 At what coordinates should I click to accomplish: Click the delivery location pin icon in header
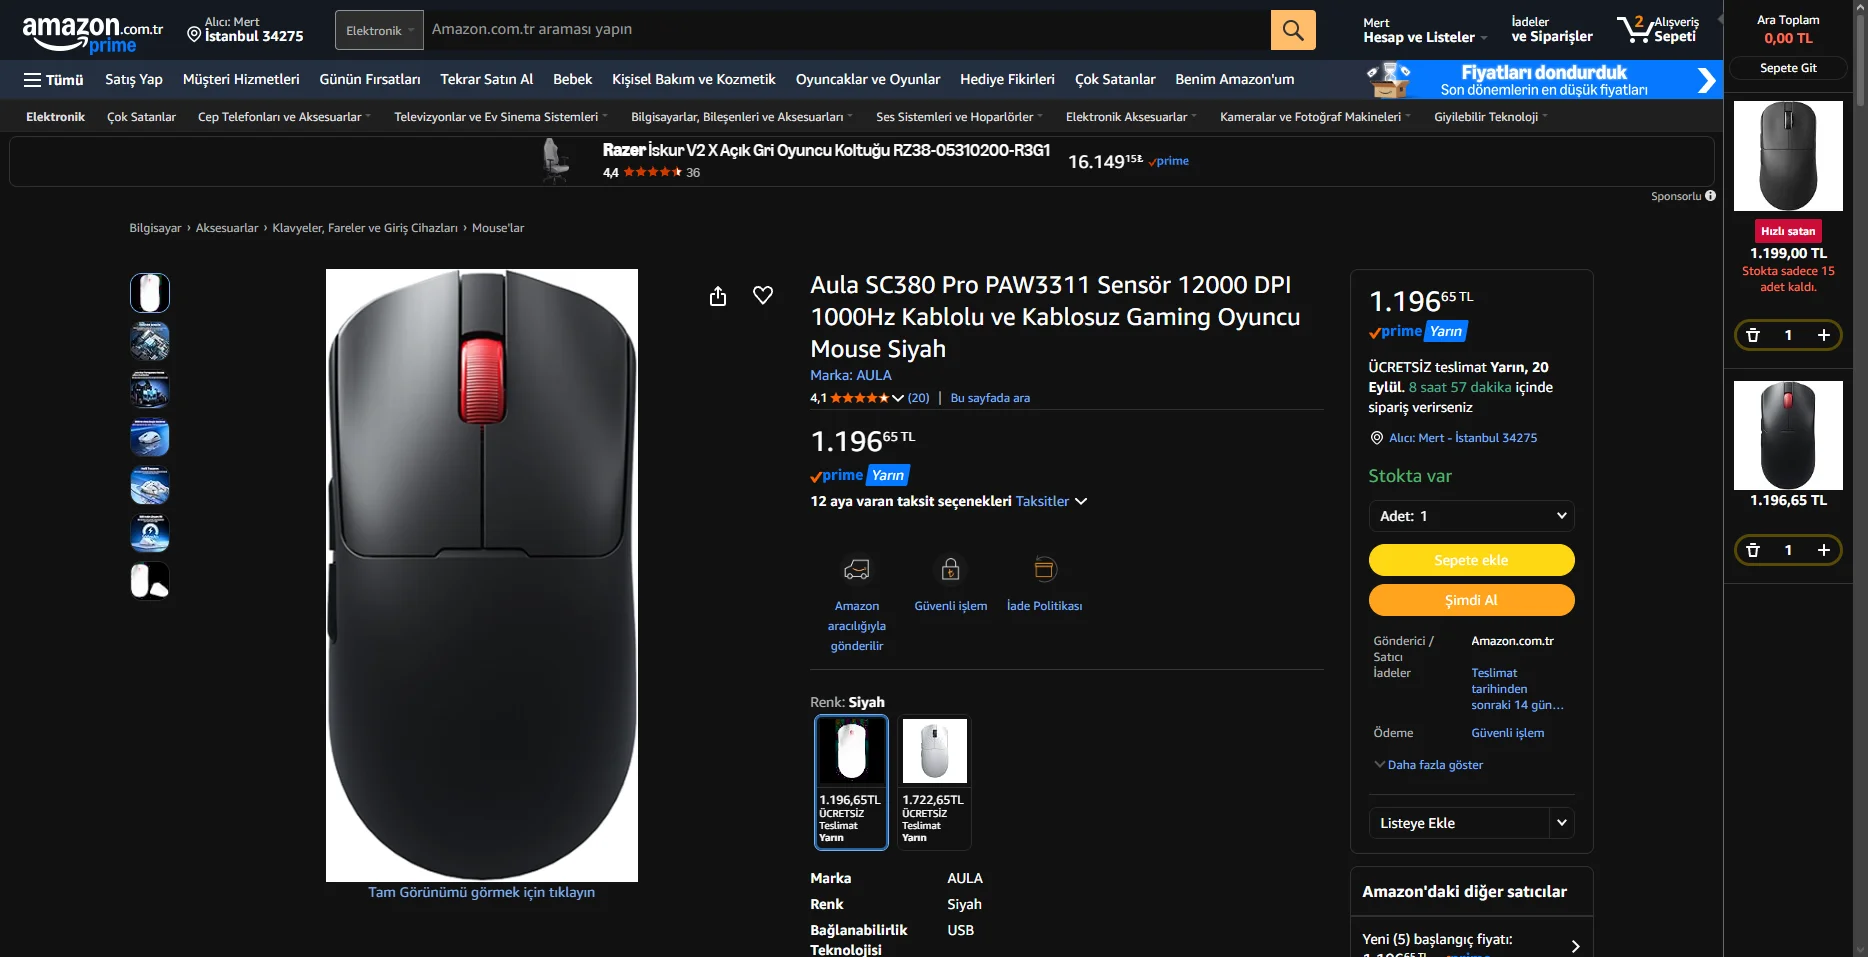coord(194,35)
